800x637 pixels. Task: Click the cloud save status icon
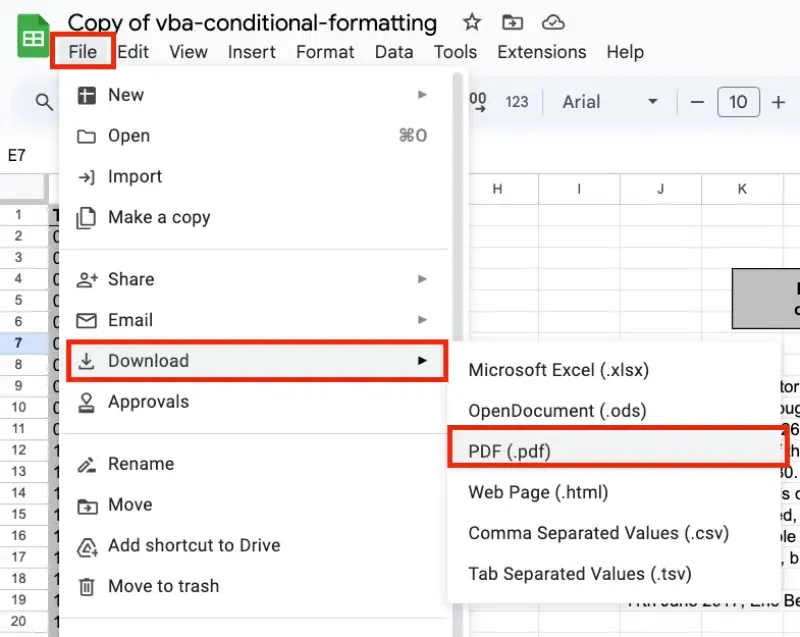tap(552, 22)
